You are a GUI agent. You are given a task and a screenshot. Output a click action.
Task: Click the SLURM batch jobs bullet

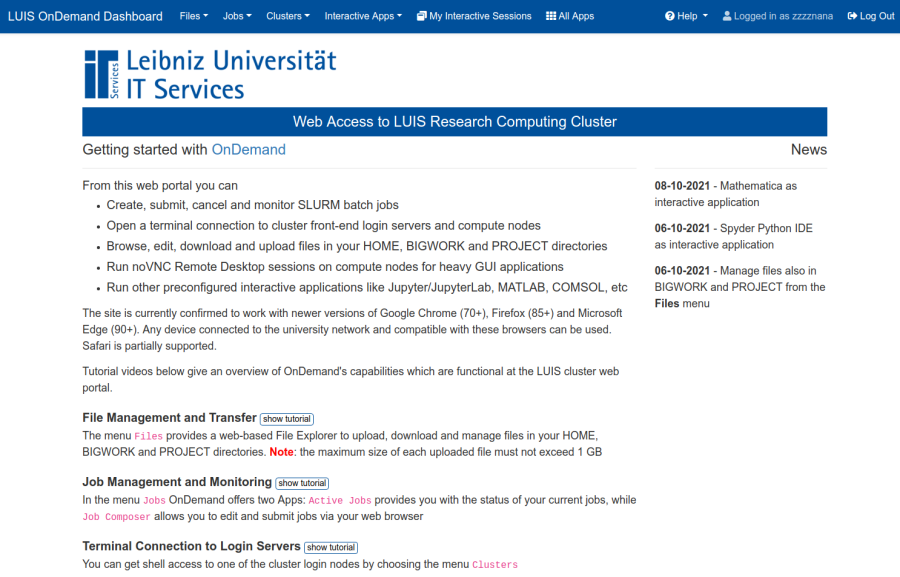coord(253,206)
